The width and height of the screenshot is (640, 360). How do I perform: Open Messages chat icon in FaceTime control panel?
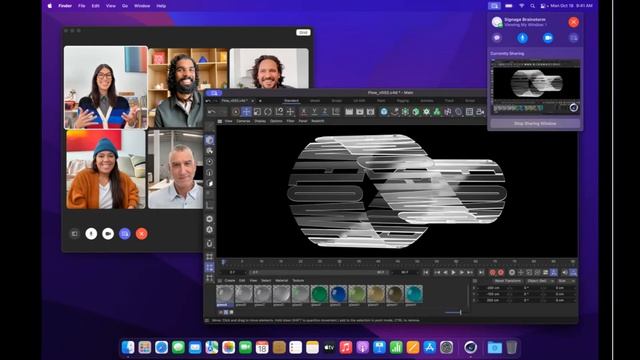(x=497, y=38)
